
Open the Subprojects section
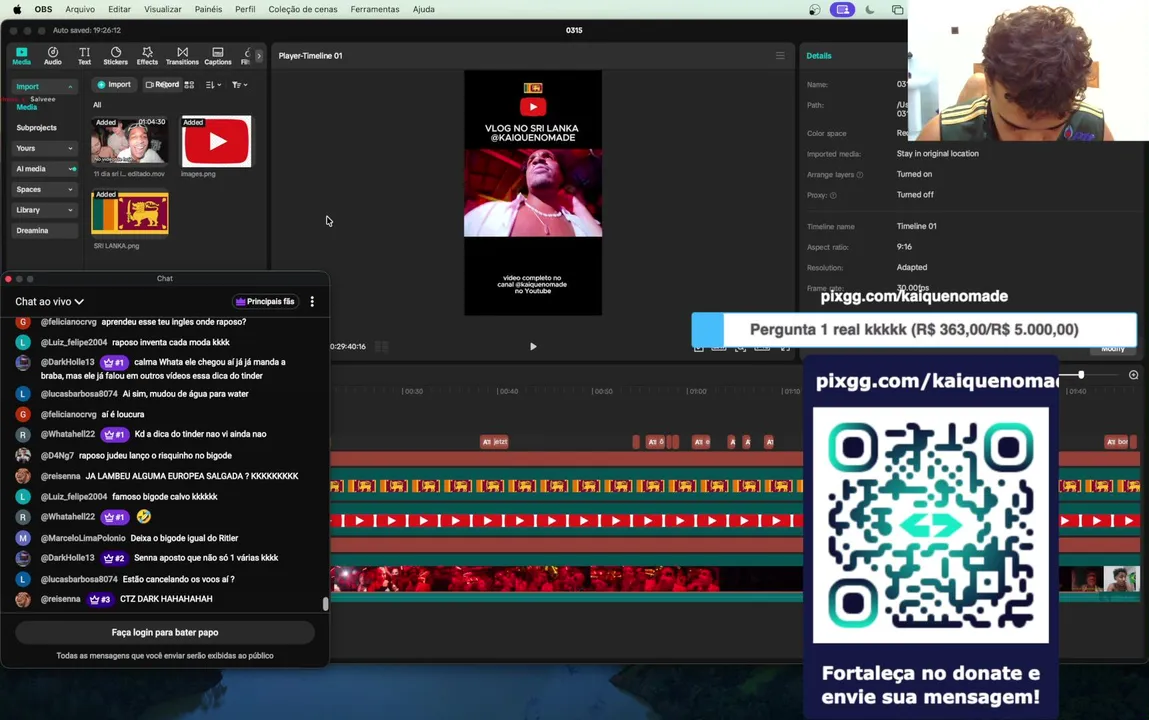point(45,128)
